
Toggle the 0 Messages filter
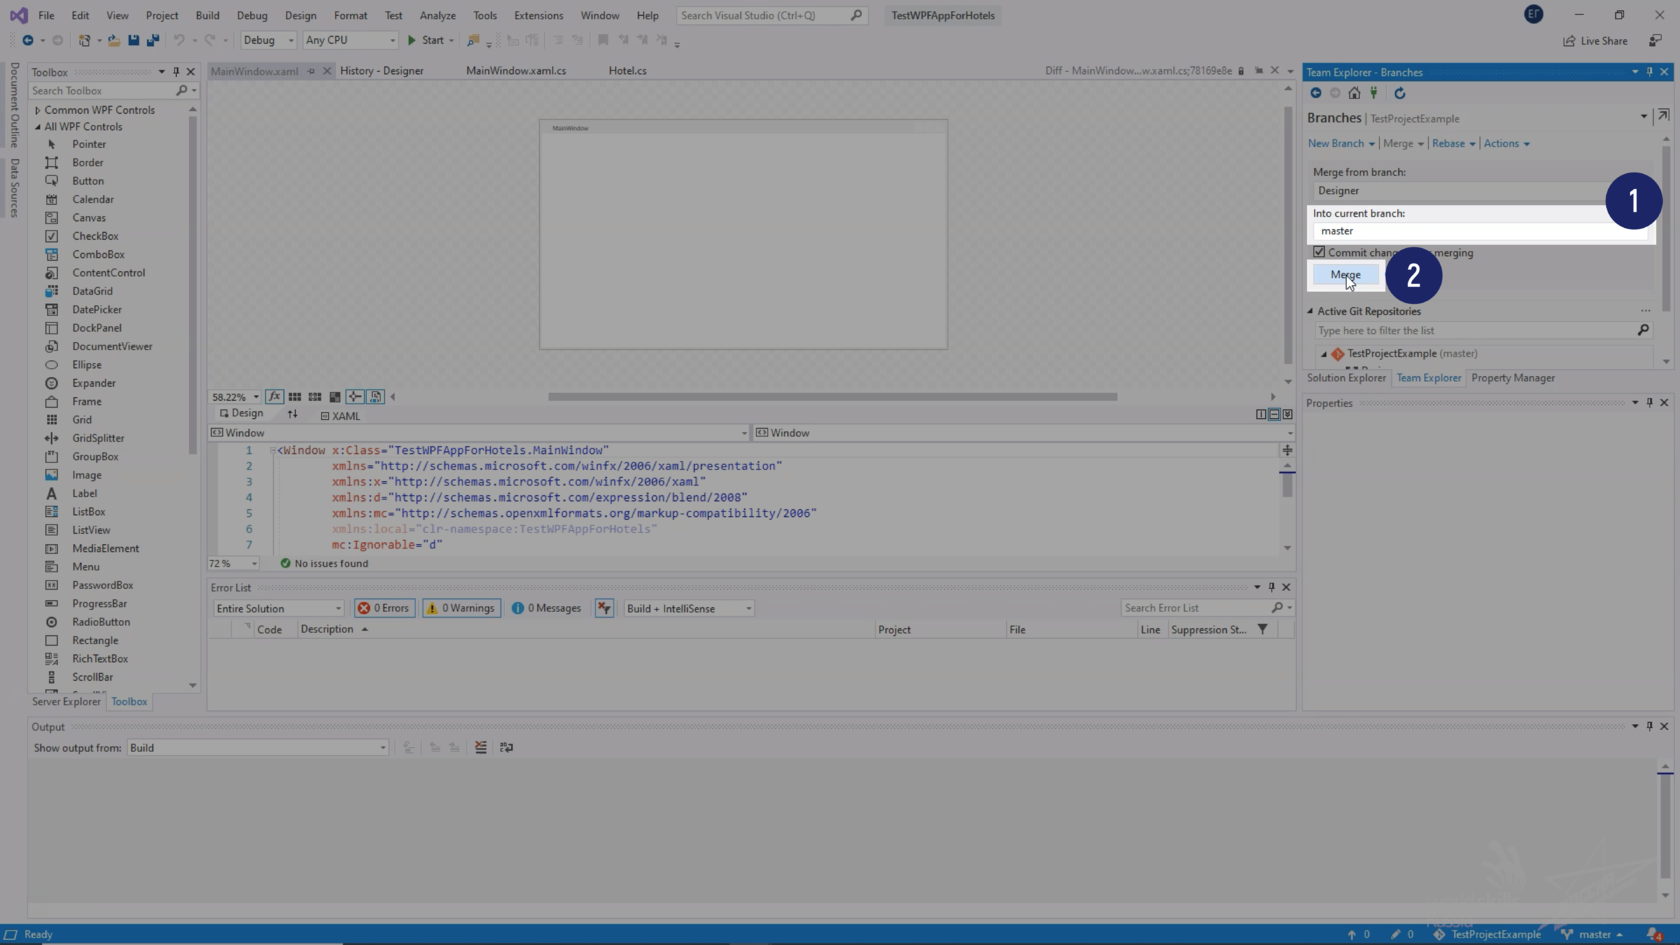point(546,608)
